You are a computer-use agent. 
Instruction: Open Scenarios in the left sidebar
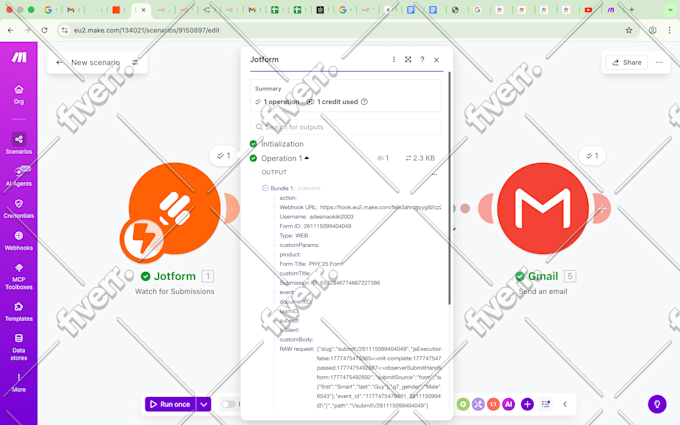tap(19, 144)
